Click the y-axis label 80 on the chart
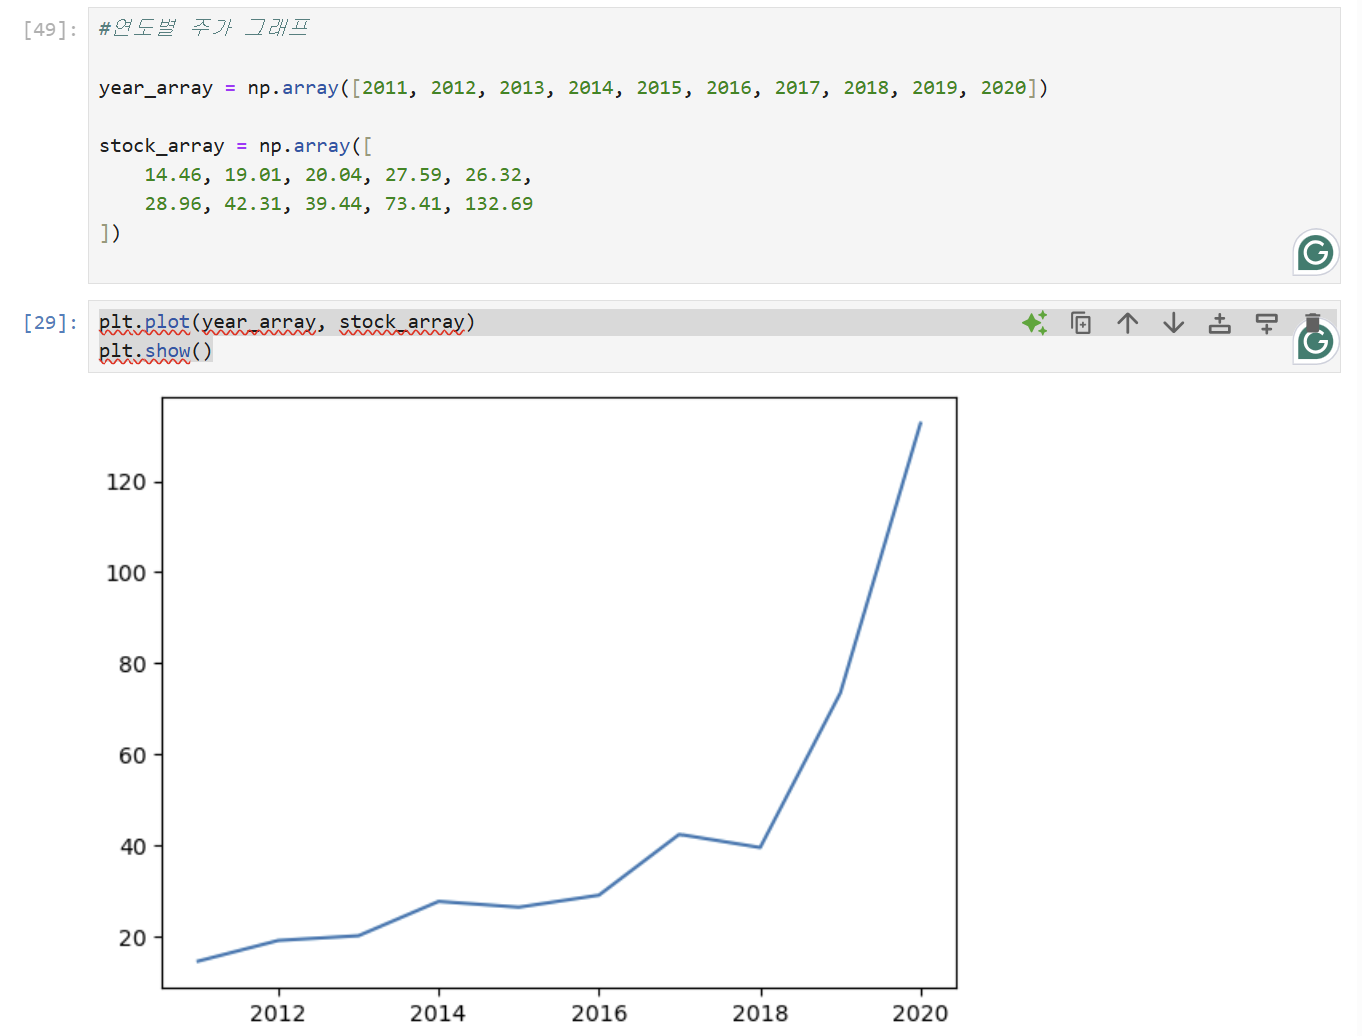 click(133, 664)
